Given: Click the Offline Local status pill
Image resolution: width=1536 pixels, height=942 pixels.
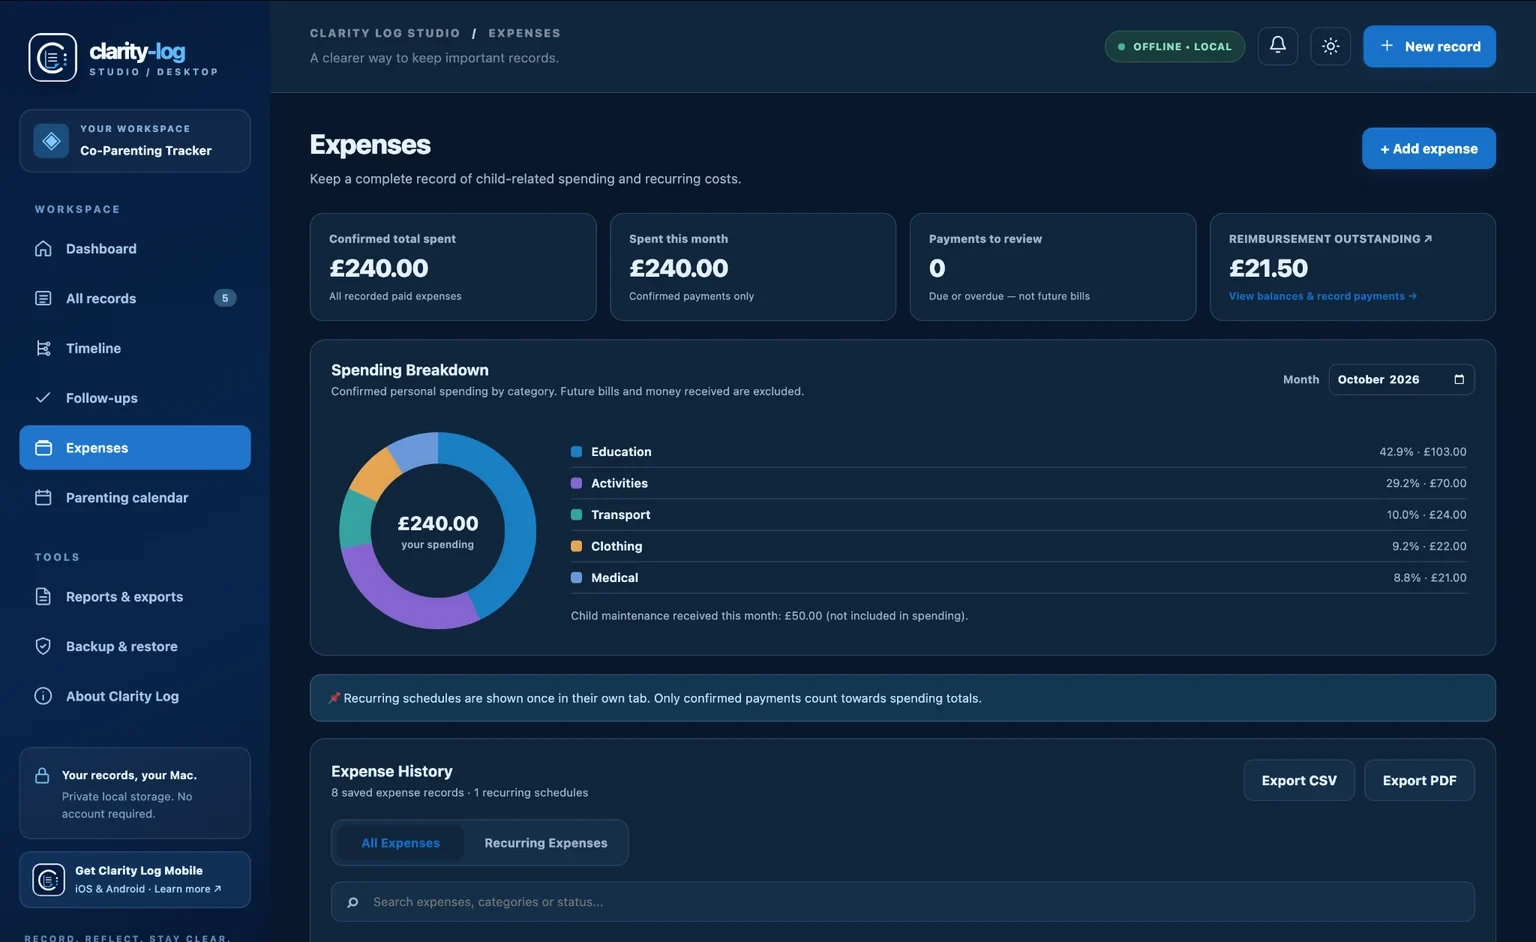Looking at the screenshot, I should [1174, 46].
